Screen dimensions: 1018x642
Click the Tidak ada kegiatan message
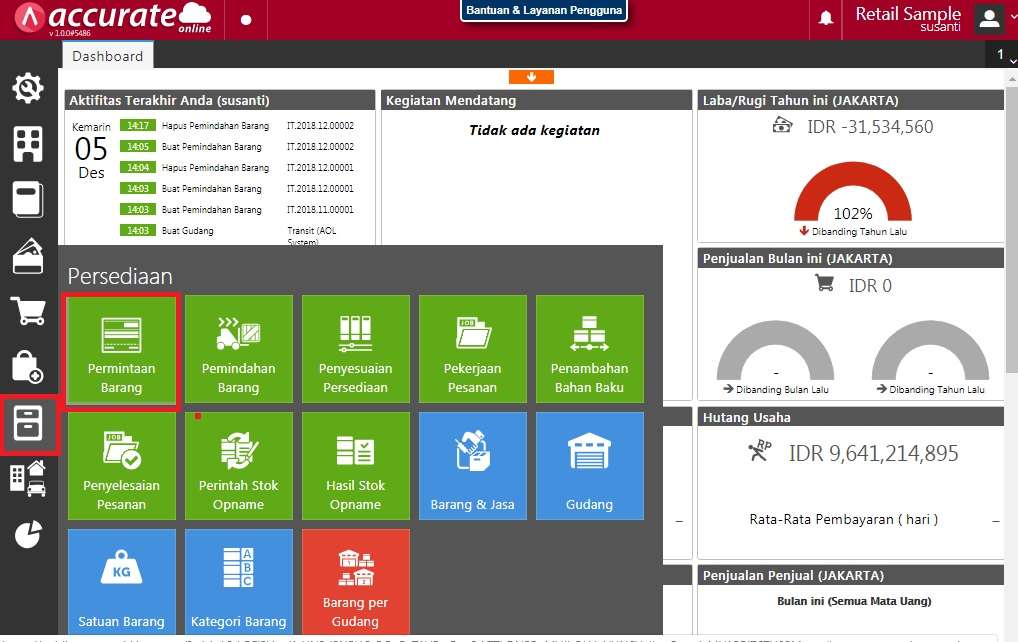pos(534,130)
